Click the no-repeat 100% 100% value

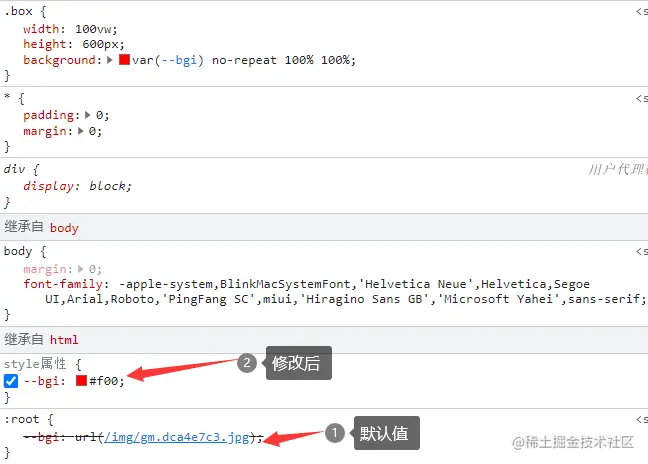tap(281, 60)
